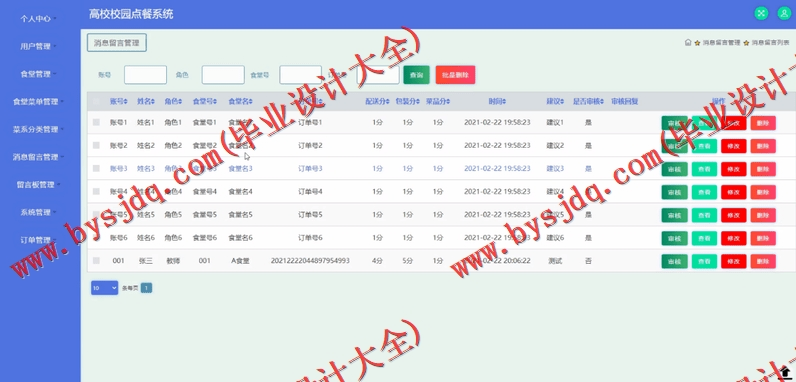796x382 pixels.
Task: Click the 高校校园点餐系统 title
Action: 131,14
